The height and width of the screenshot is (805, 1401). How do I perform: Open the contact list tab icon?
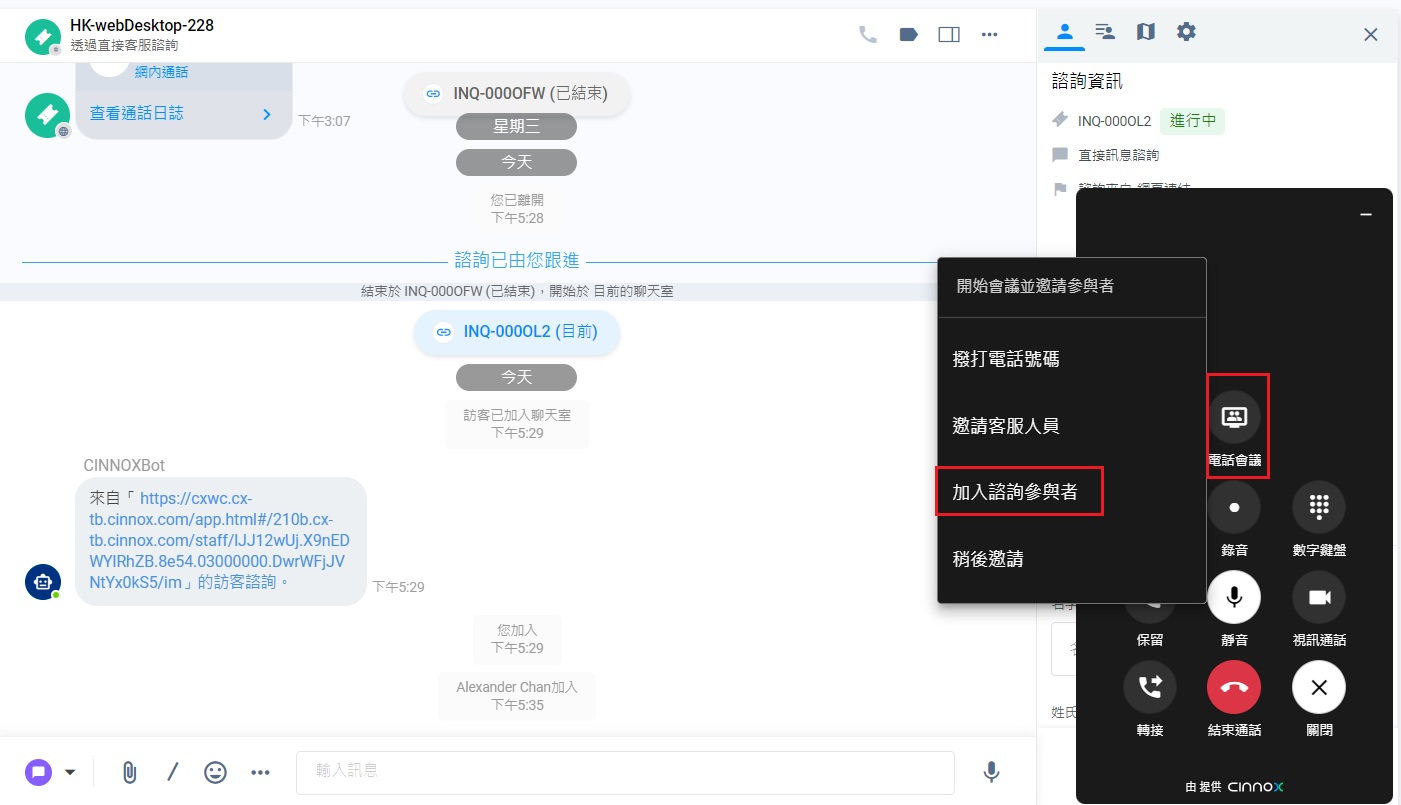pos(1105,32)
